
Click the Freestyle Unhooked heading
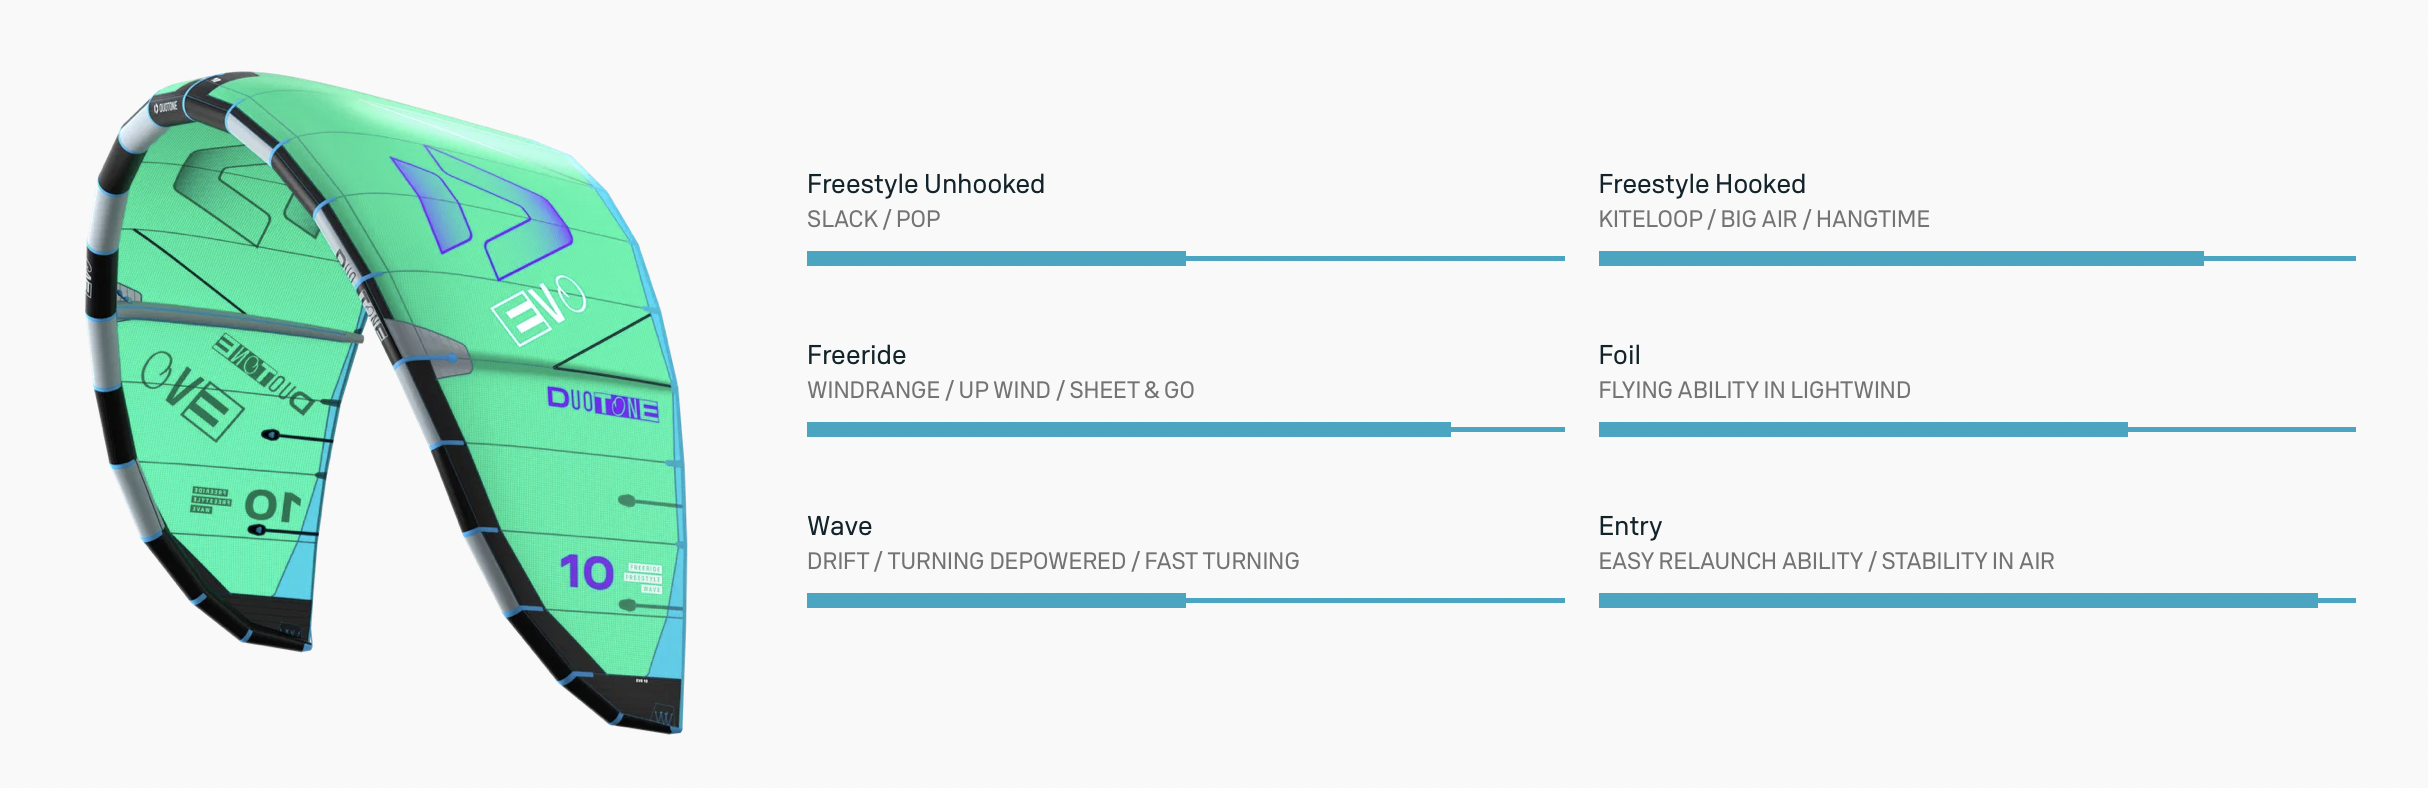[x=925, y=184]
